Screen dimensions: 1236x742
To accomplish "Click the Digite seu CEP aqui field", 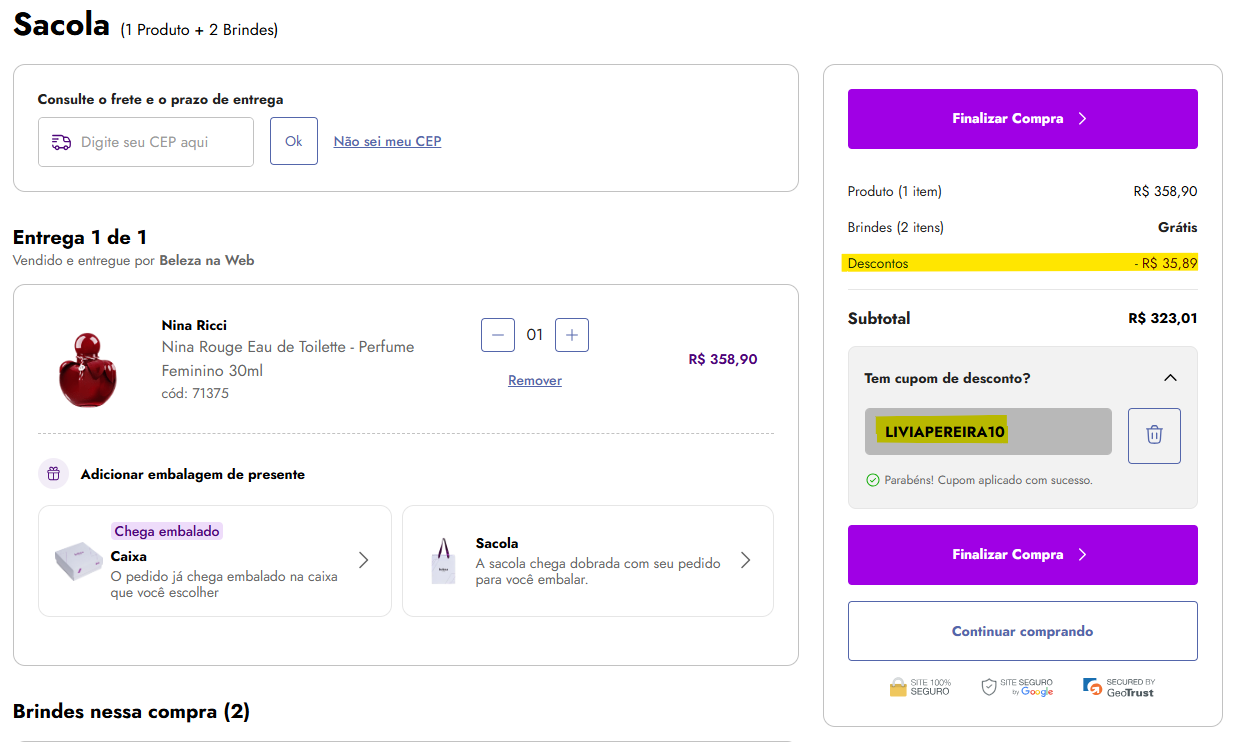I will tap(160, 142).
